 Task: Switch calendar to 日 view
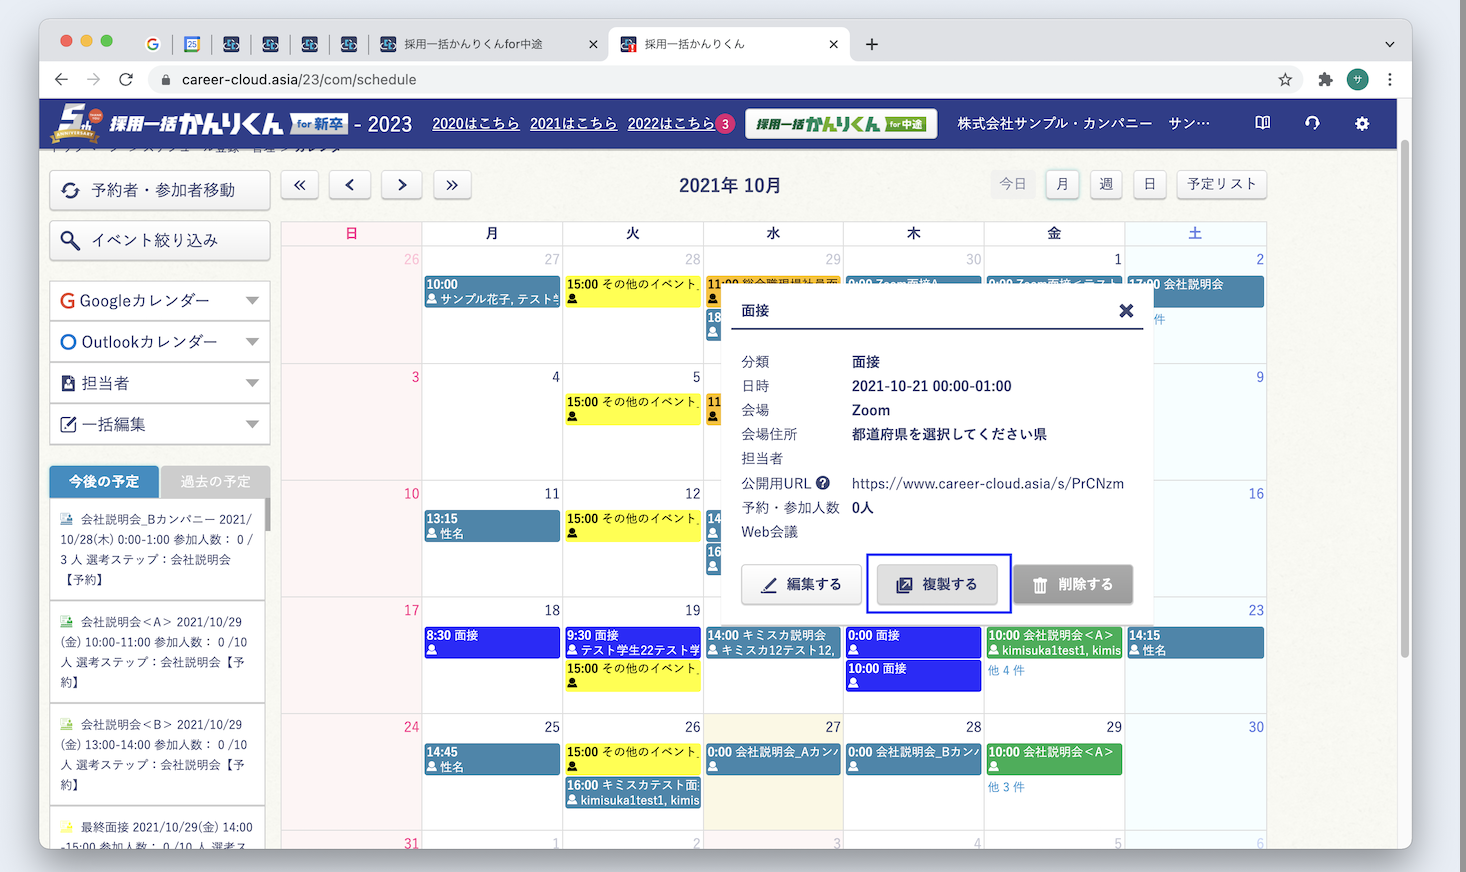click(x=1150, y=184)
